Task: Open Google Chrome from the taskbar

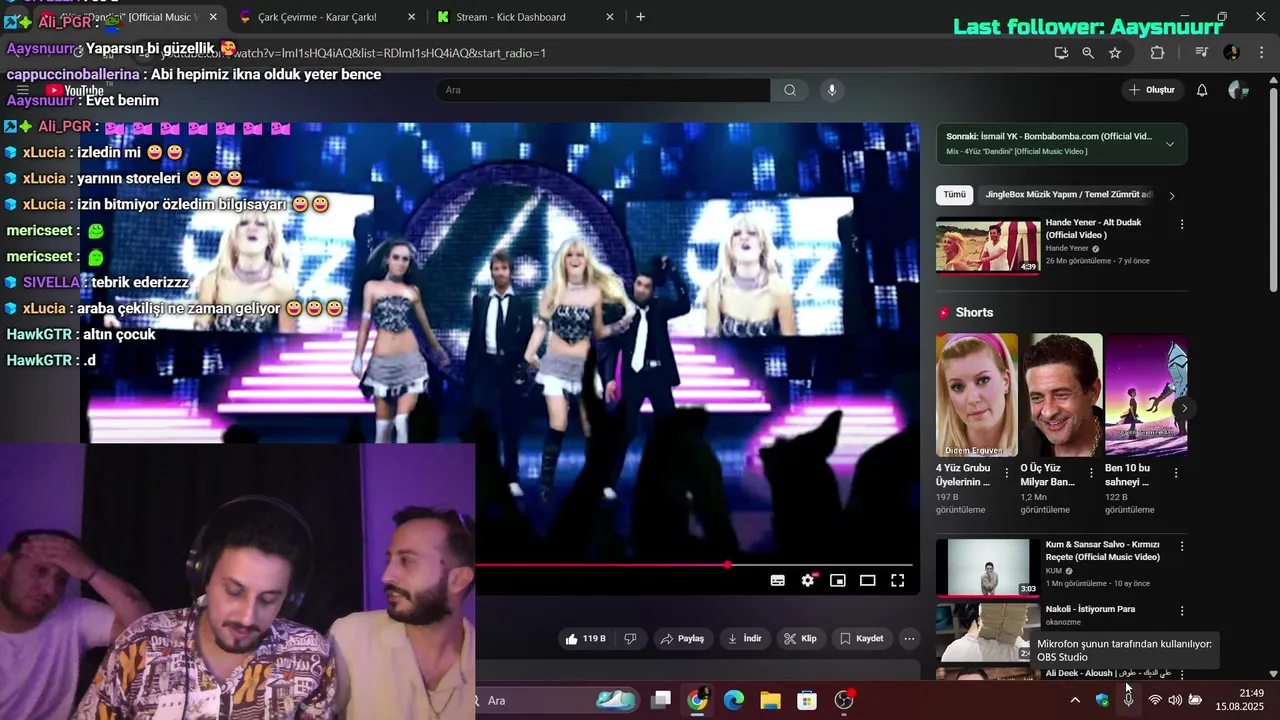Action: point(697,700)
